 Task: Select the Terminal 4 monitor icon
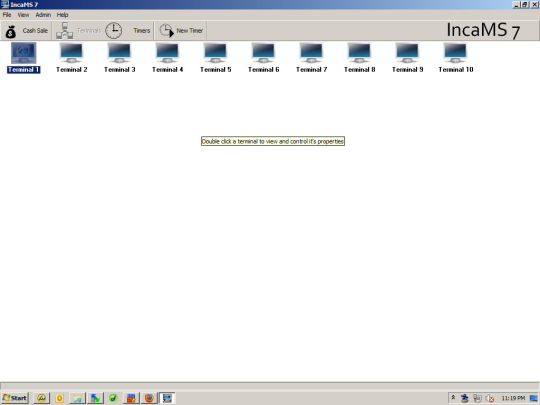(x=167, y=53)
